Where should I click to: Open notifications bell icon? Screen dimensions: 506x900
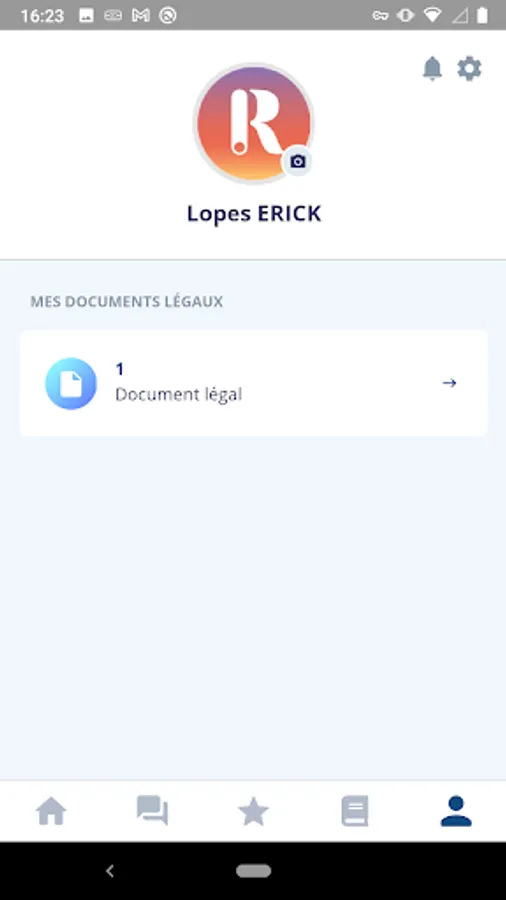click(433, 69)
